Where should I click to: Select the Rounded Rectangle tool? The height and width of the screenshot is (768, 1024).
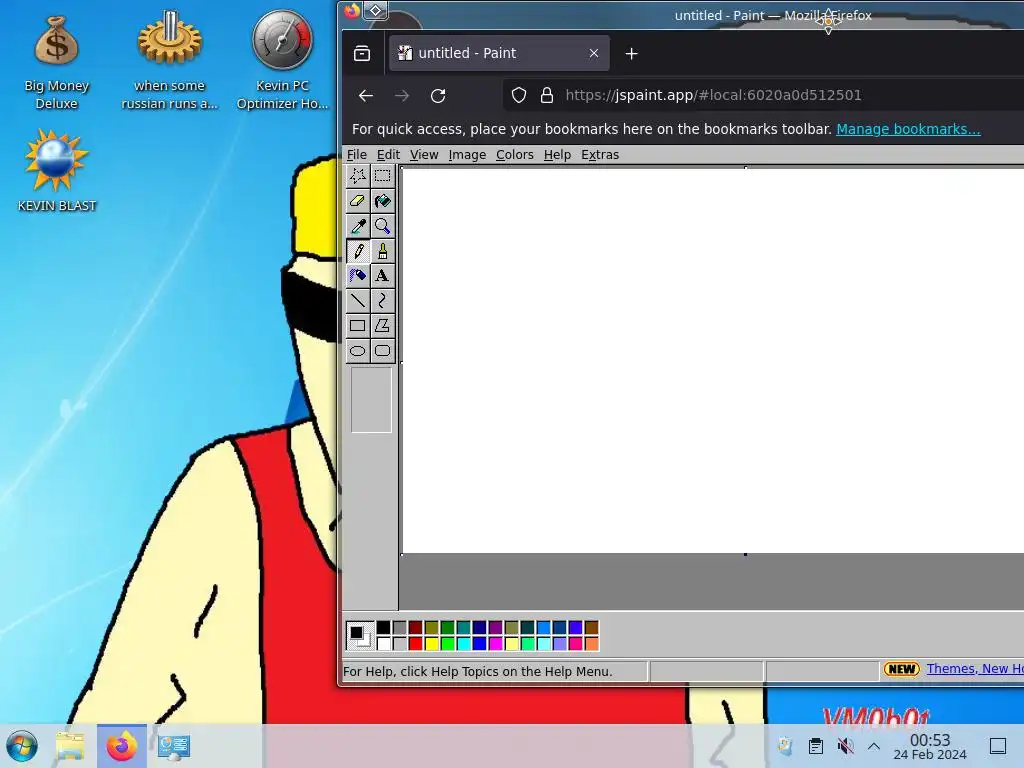[x=383, y=351]
